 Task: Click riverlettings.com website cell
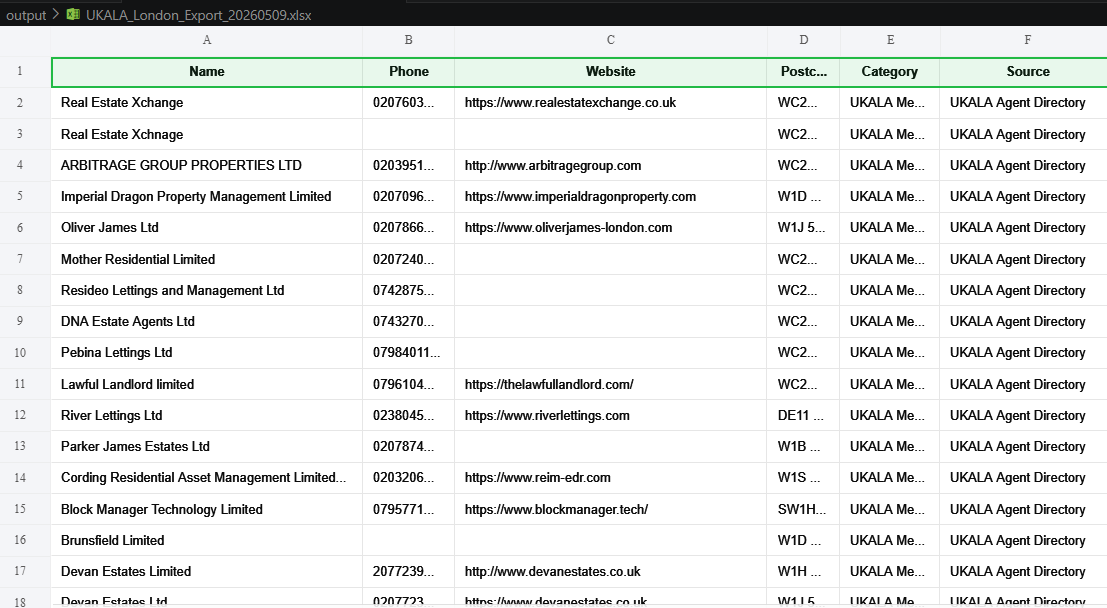click(611, 415)
